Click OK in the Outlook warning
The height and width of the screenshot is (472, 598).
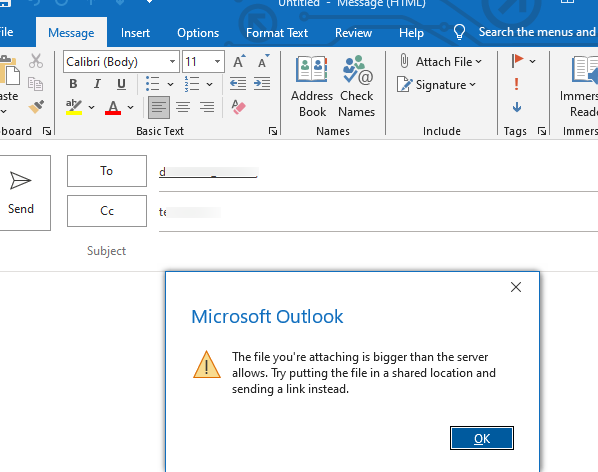pos(482,438)
